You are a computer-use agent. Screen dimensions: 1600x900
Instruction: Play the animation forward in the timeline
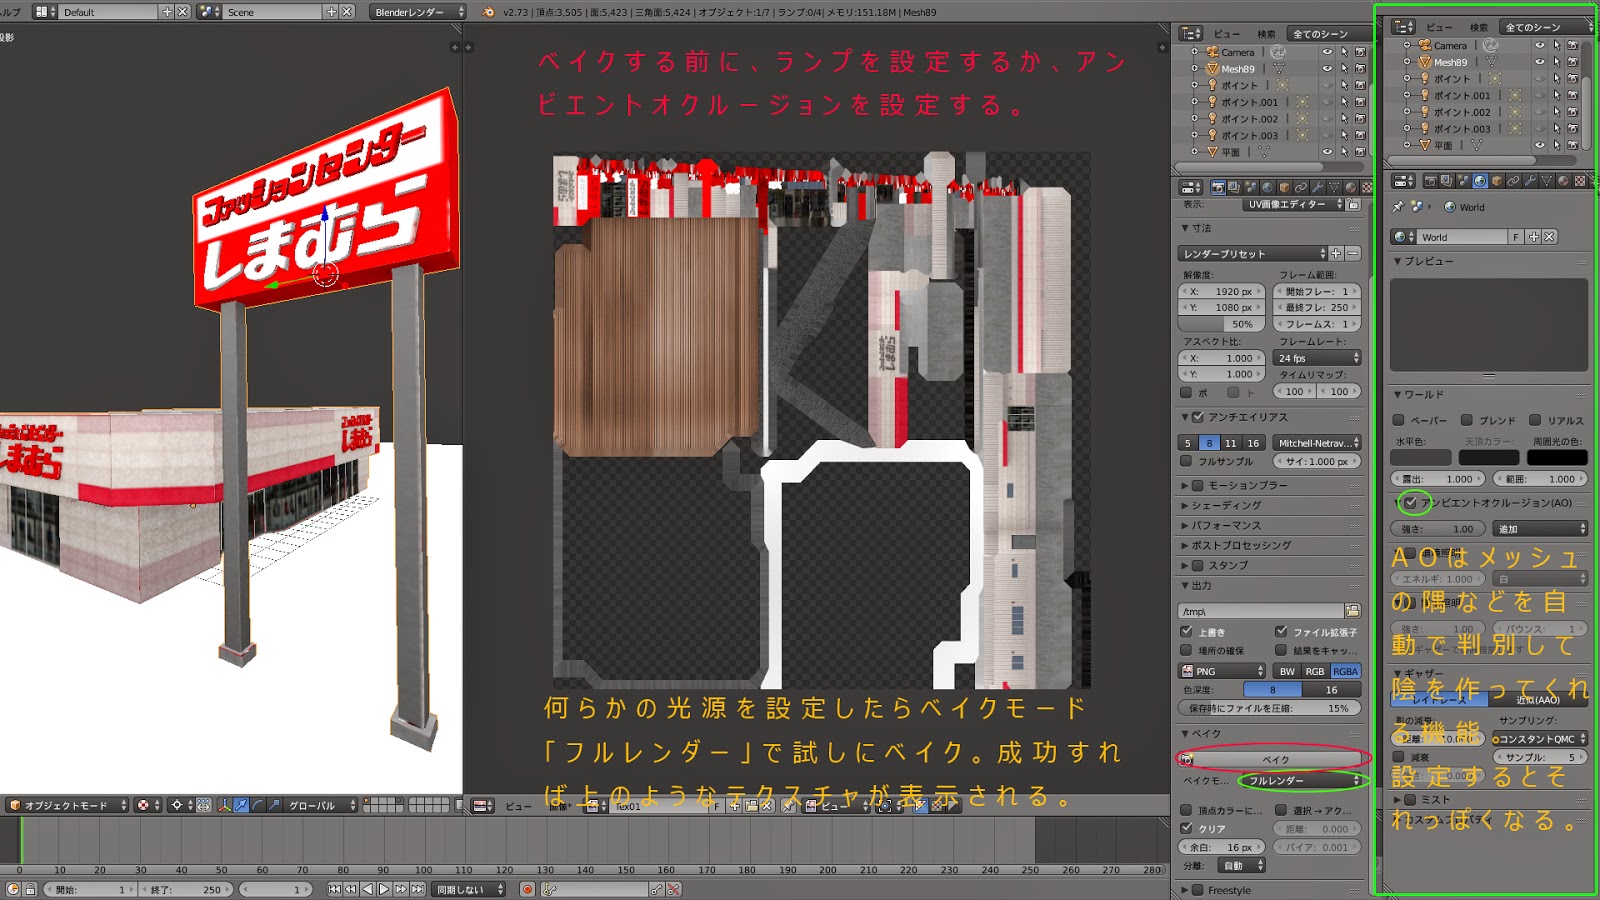(x=383, y=889)
